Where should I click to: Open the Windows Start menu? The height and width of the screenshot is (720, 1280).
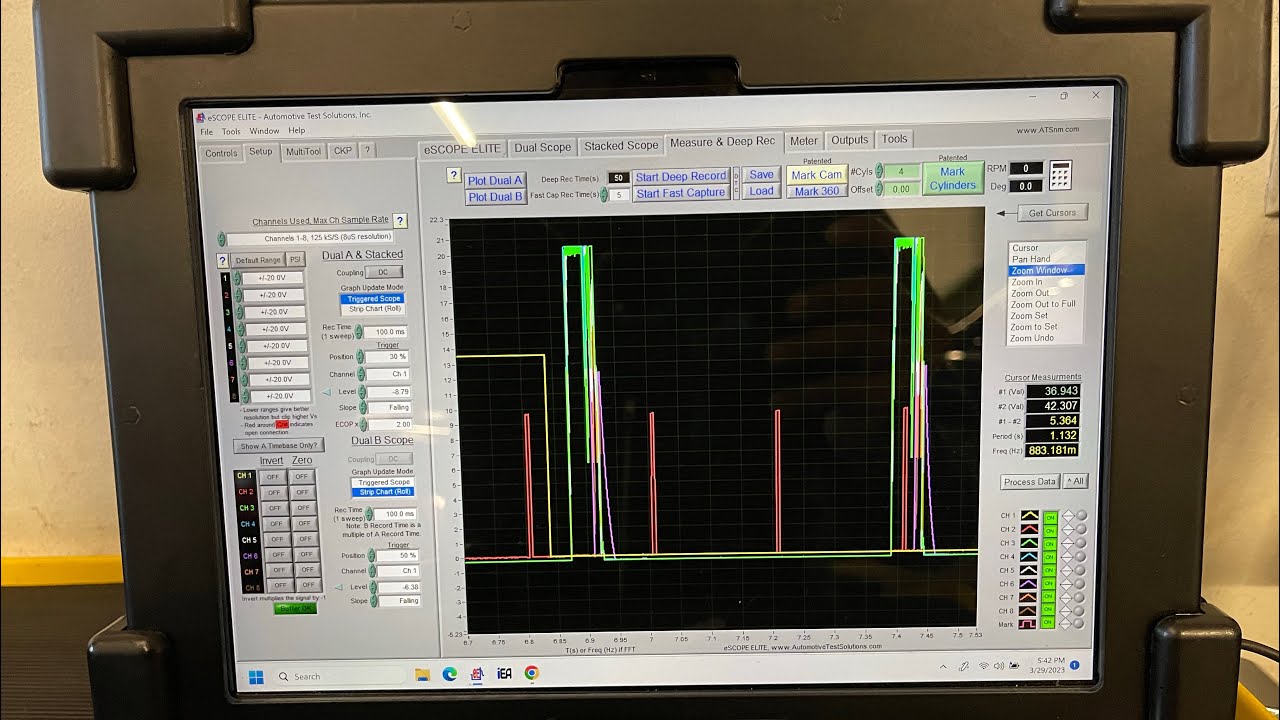click(256, 677)
